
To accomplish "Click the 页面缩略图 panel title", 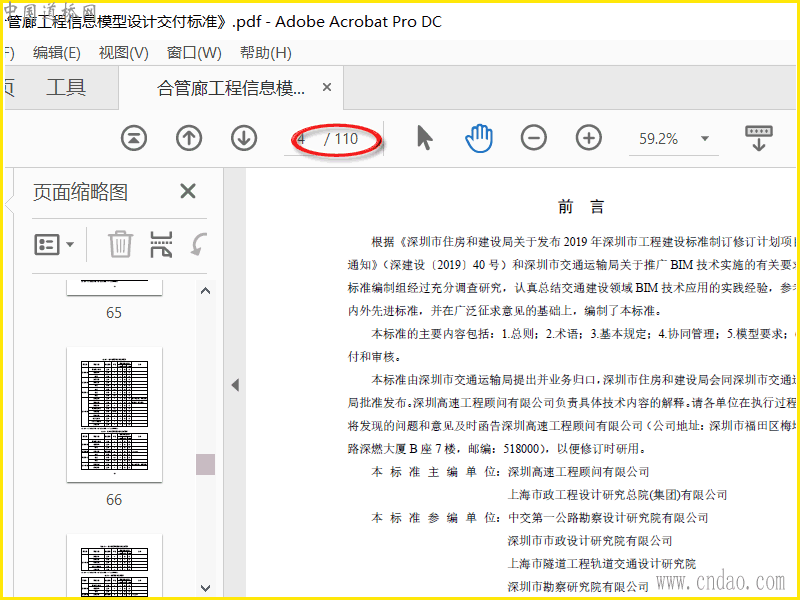I will click(x=81, y=192).
